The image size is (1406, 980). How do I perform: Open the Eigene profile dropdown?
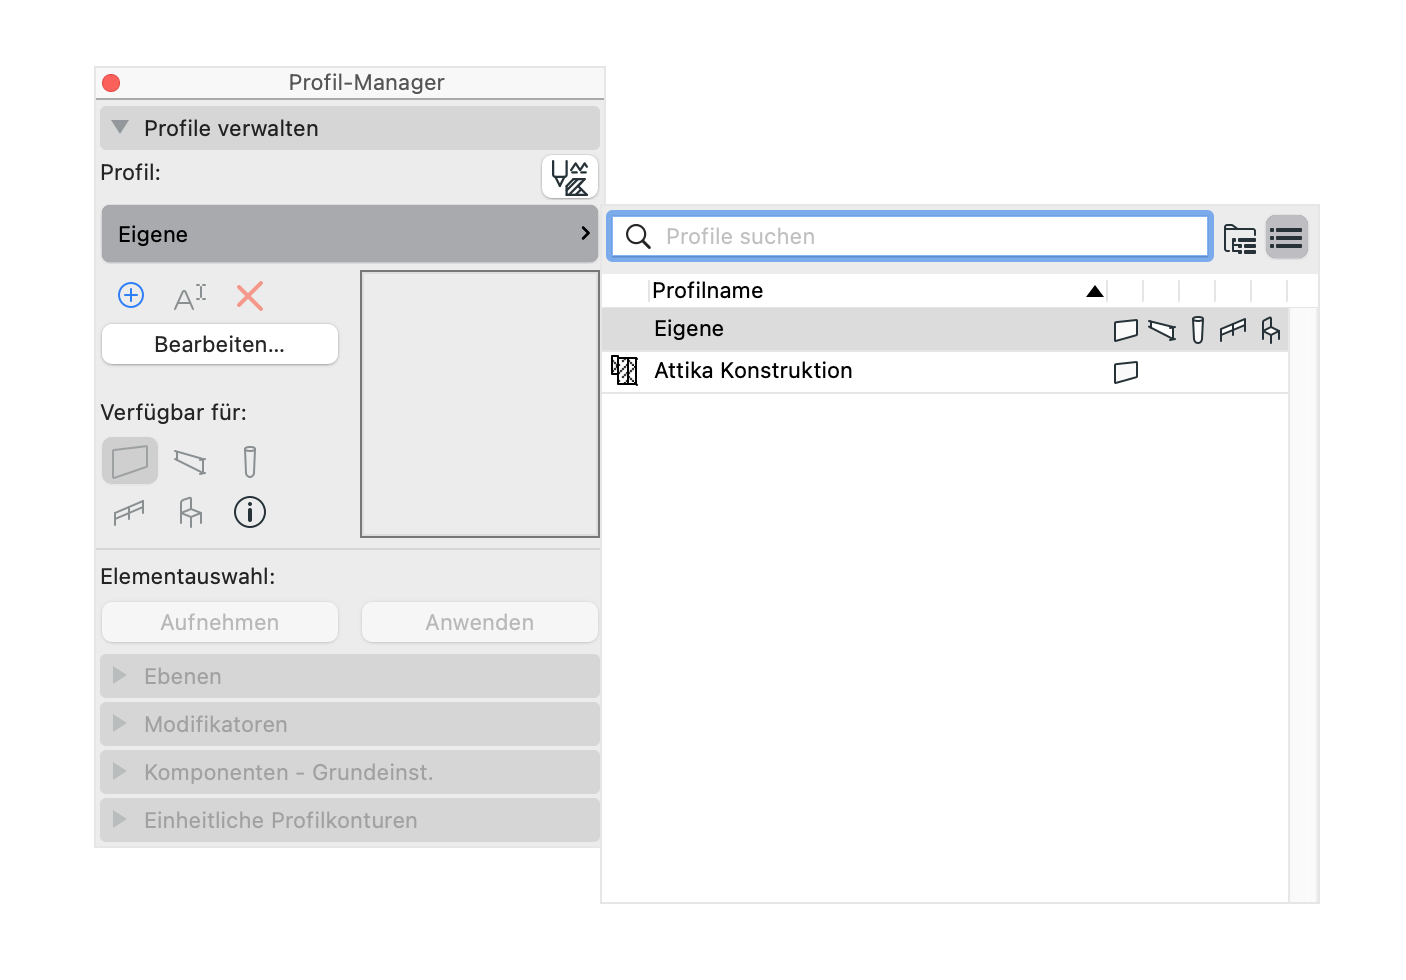tap(350, 234)
